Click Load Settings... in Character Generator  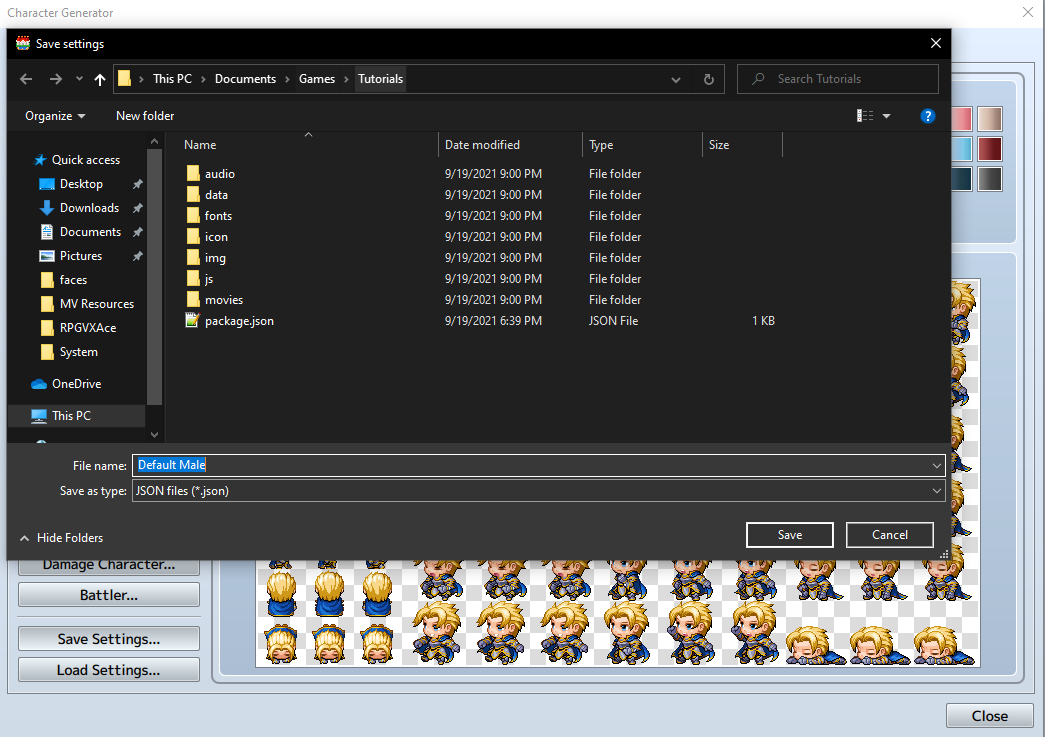click(109, 670)
